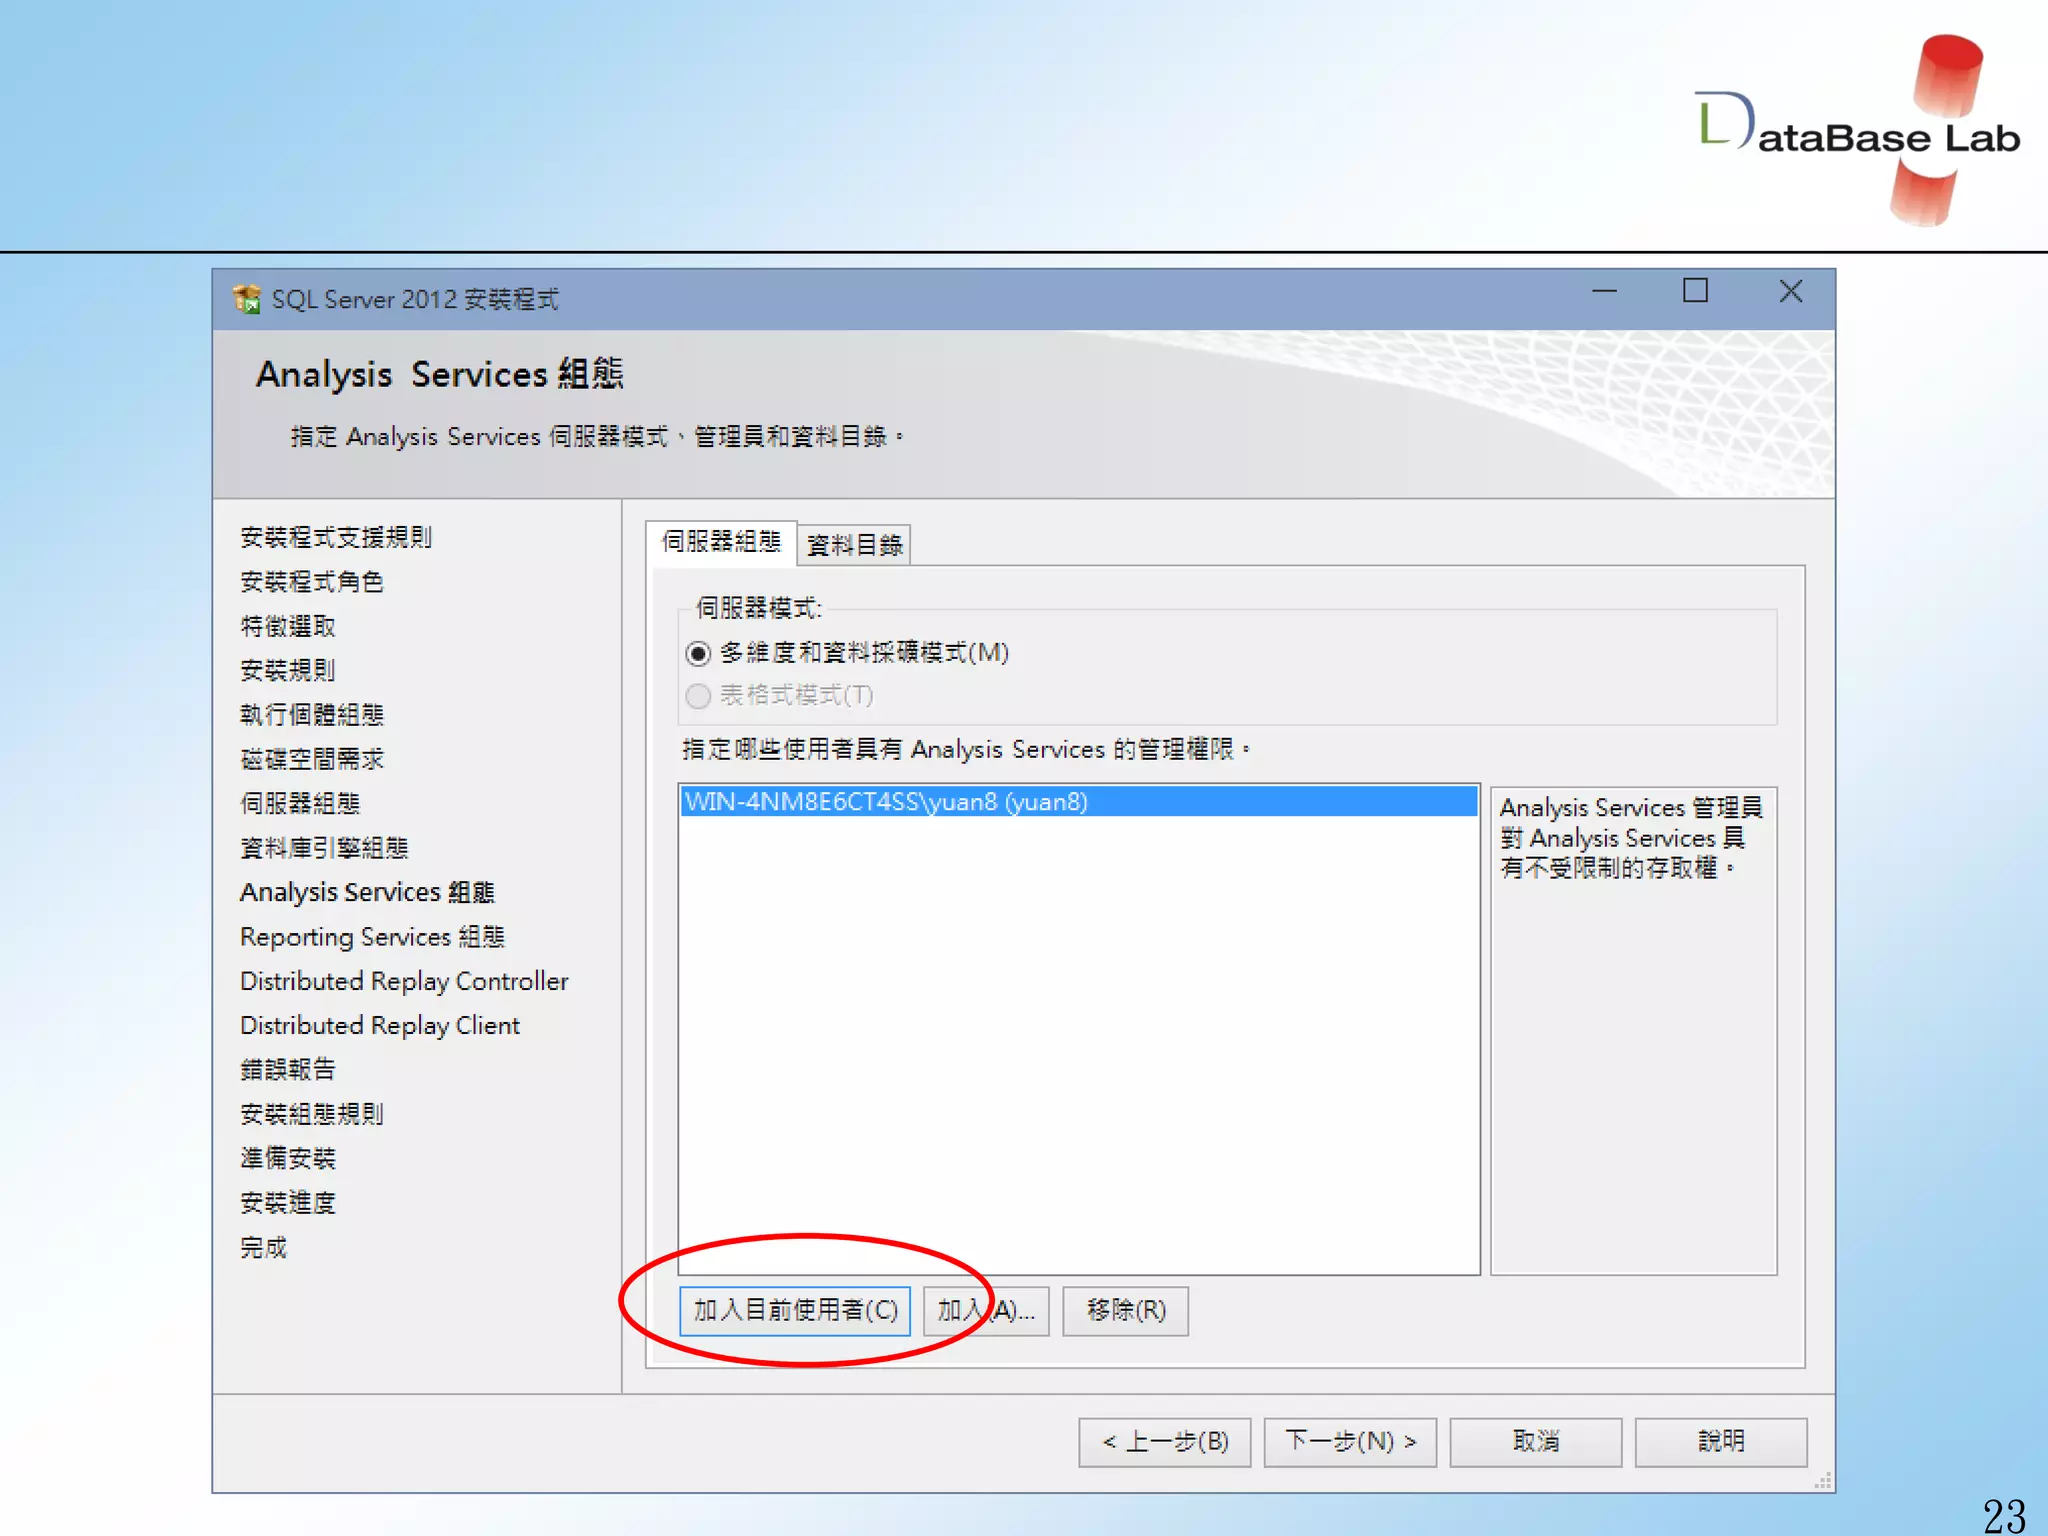
Task: Select 表格式模式(T) radio button
Action: (x=698, y=696)
